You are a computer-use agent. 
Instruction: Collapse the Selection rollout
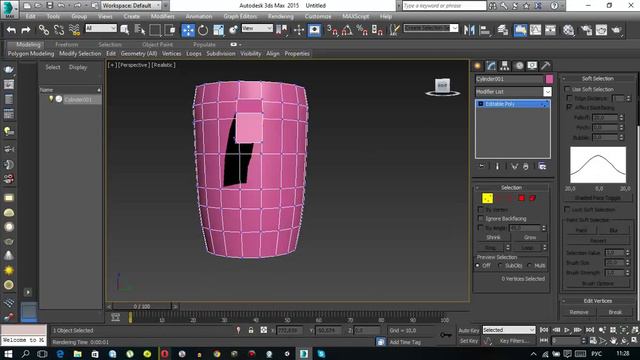point(511,188)
